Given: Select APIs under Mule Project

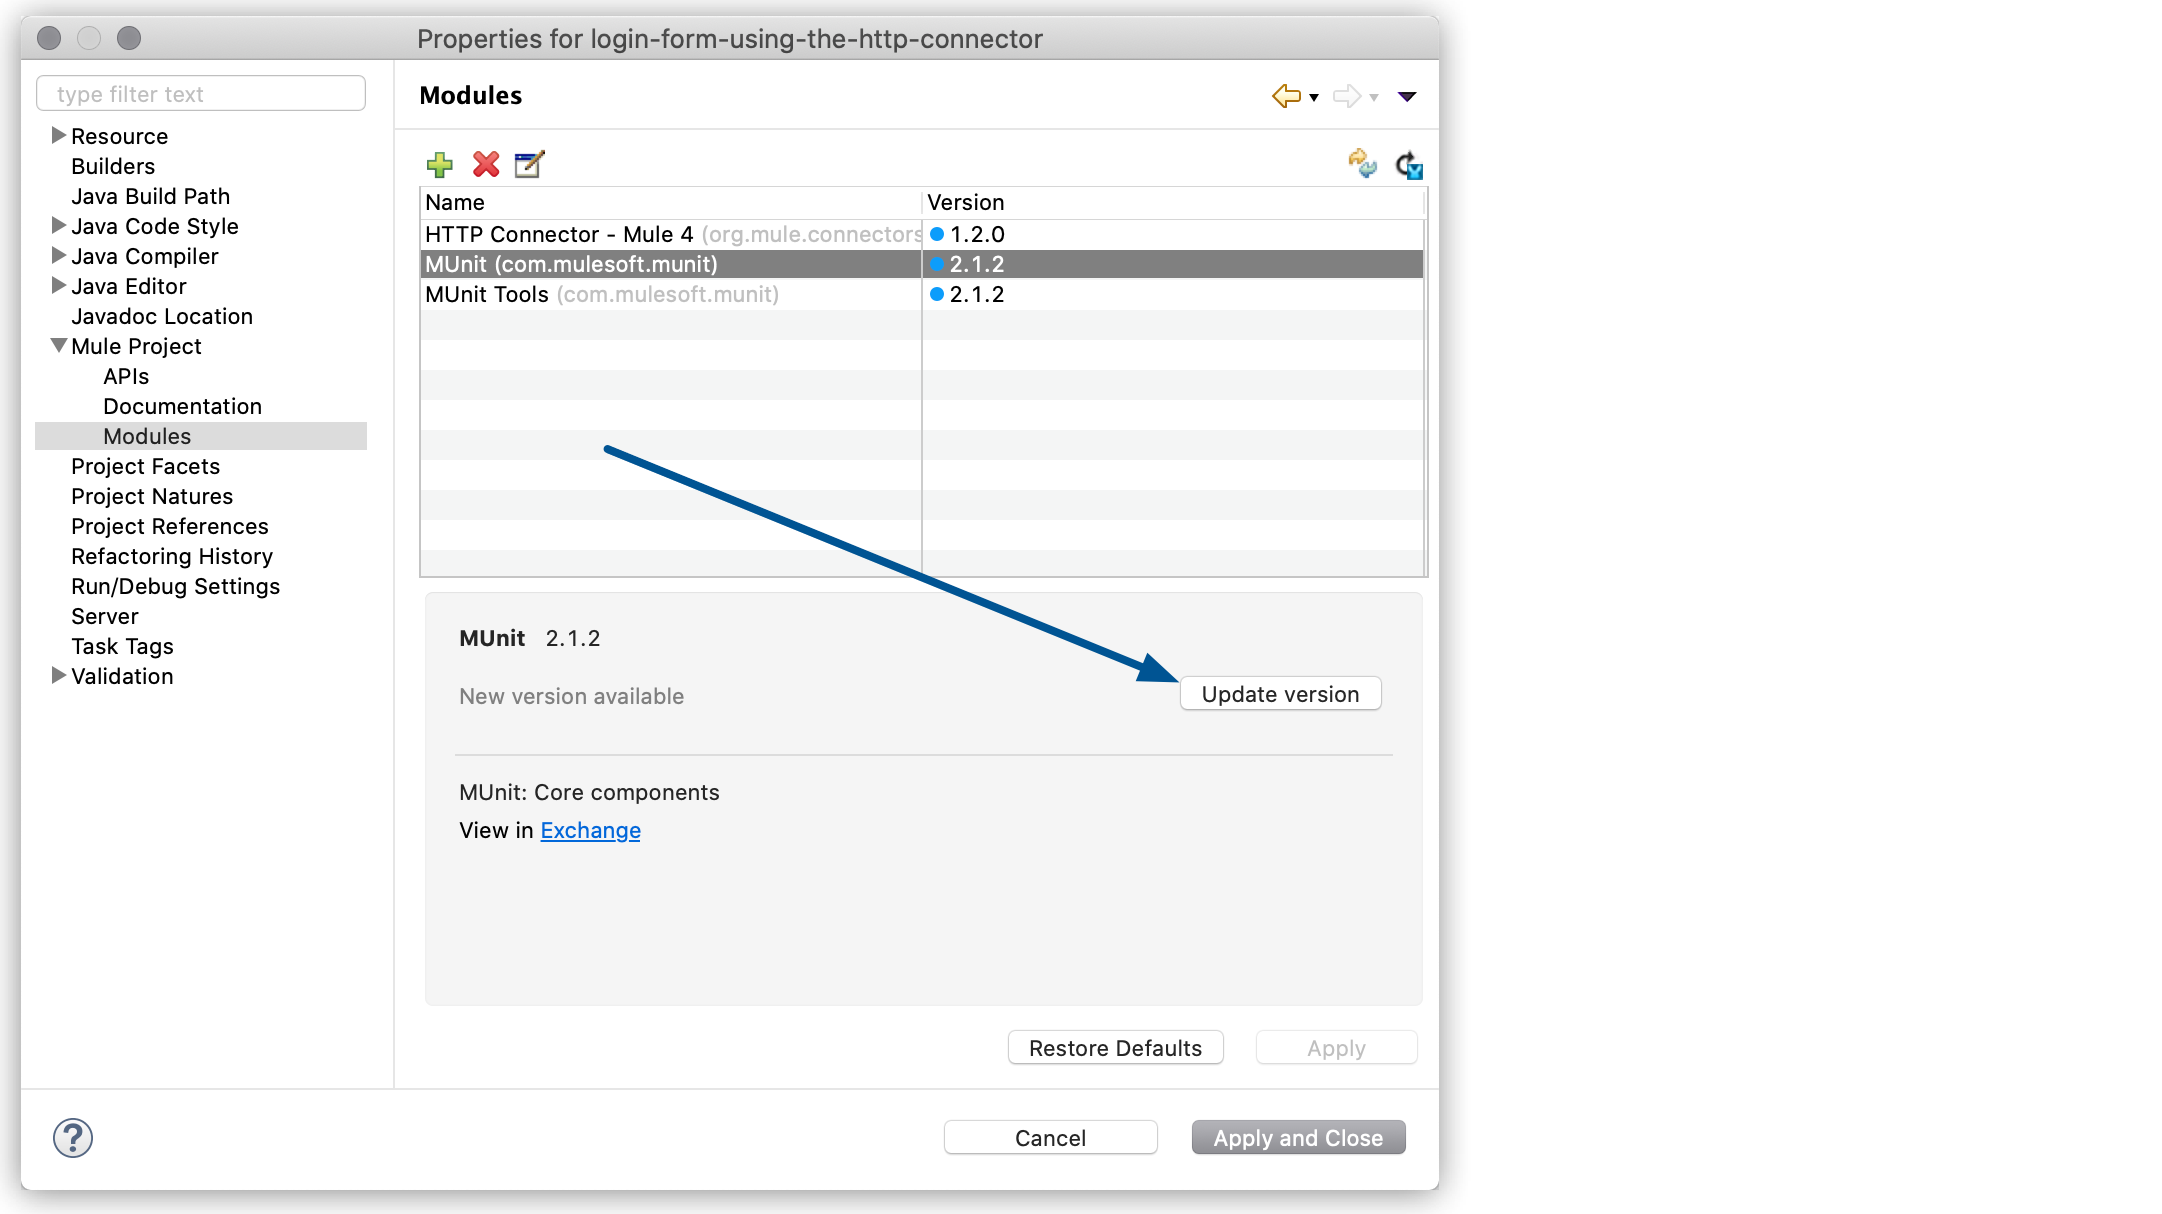Looking at the screenshot, I should click(125, 375).
